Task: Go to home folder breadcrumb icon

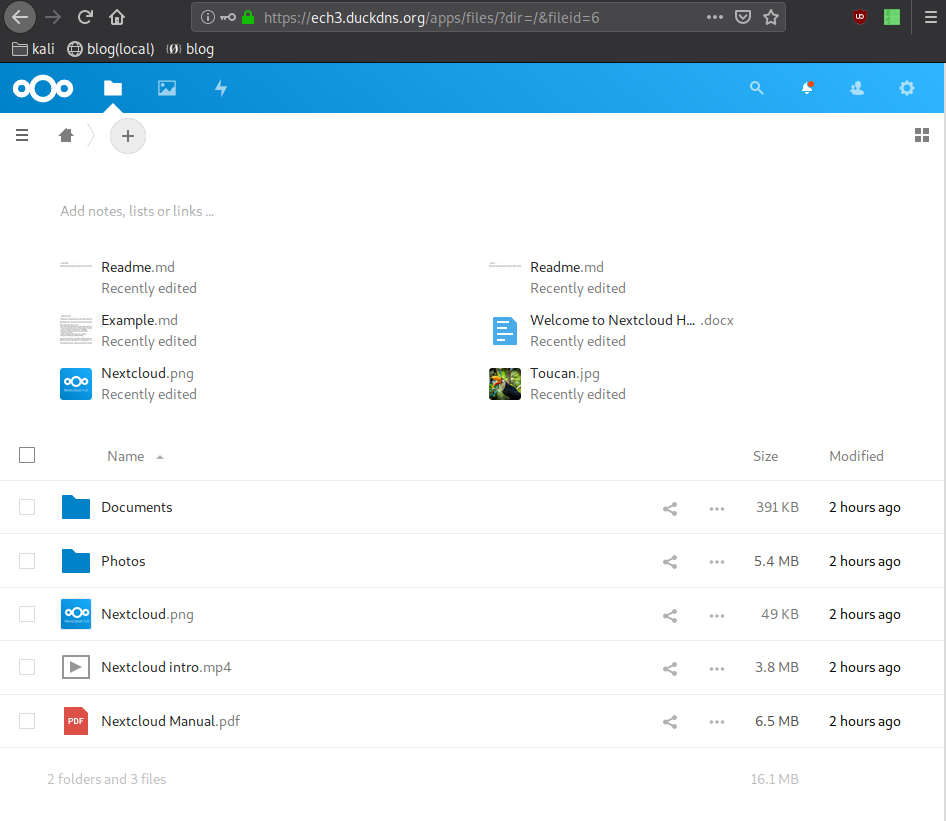Action: 66,135
